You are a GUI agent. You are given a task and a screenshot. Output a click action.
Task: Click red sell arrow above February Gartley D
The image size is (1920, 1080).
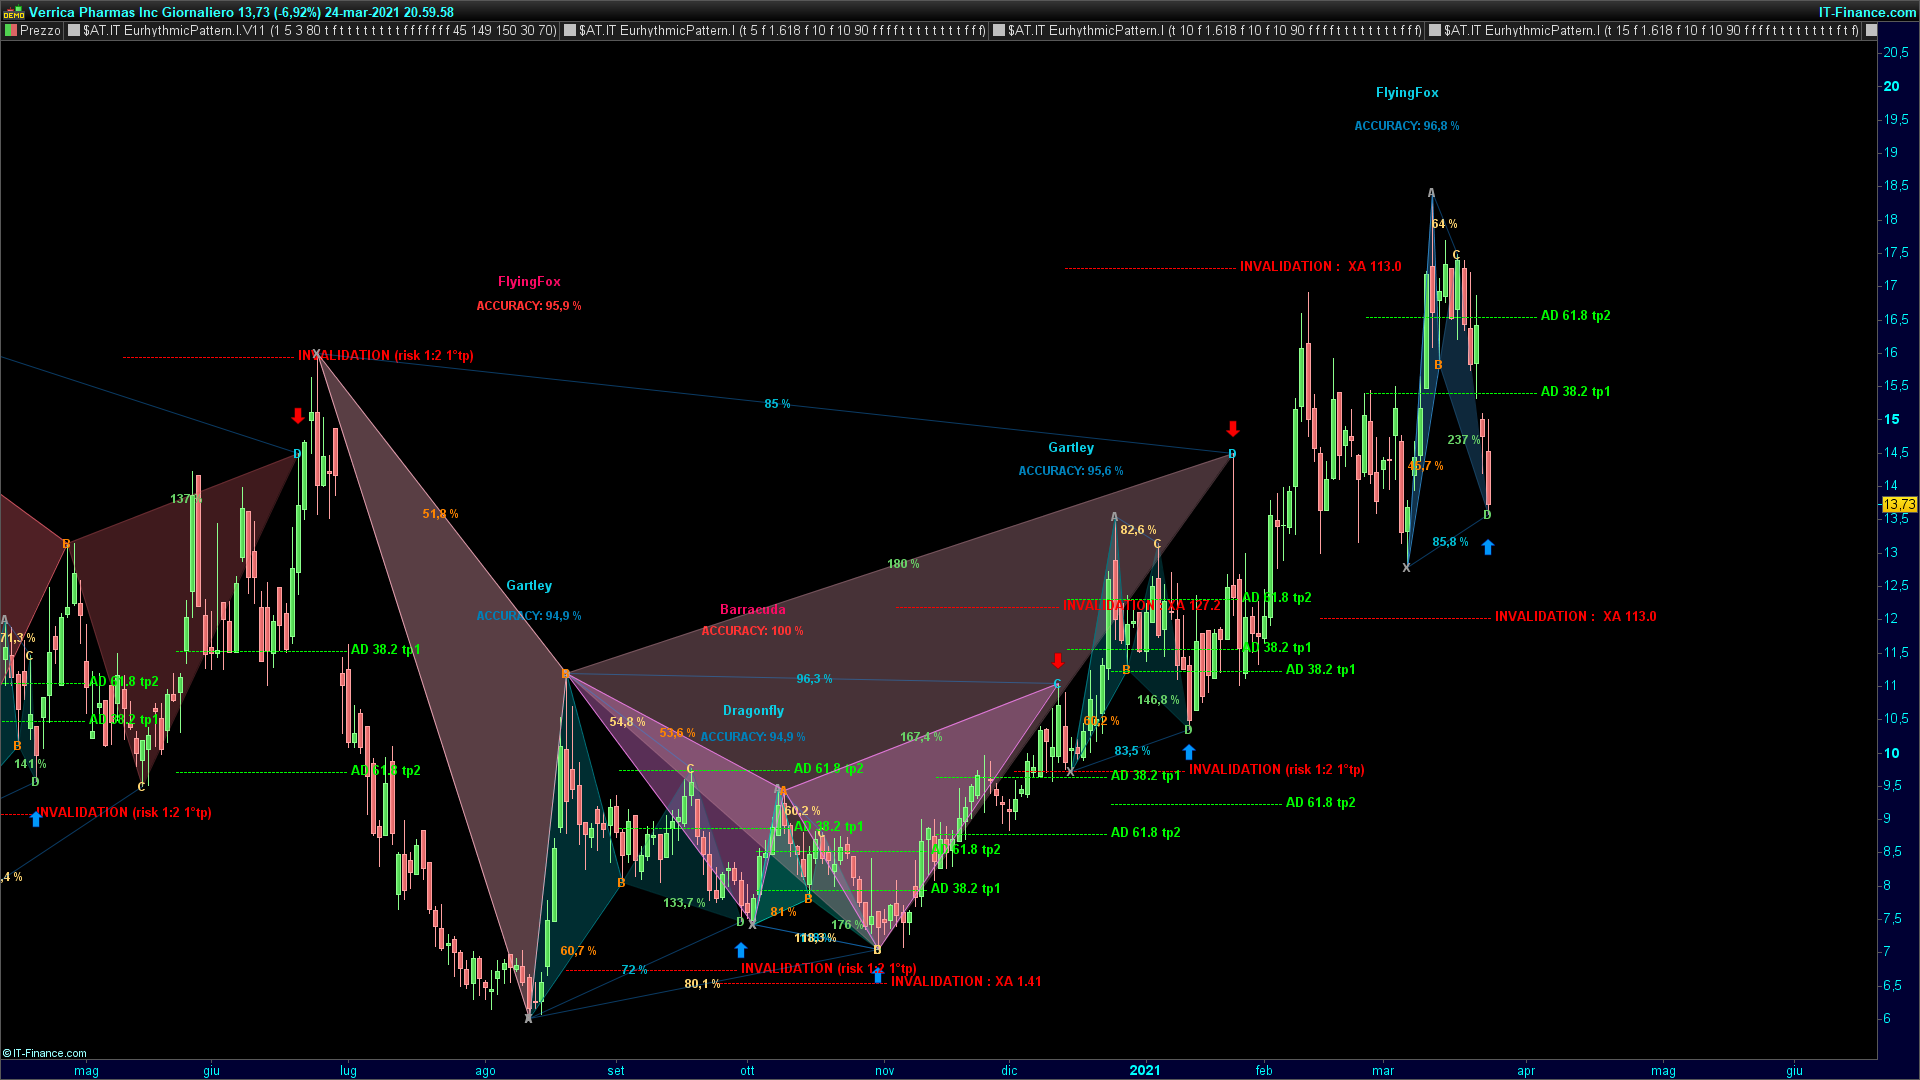(1233, 429)
